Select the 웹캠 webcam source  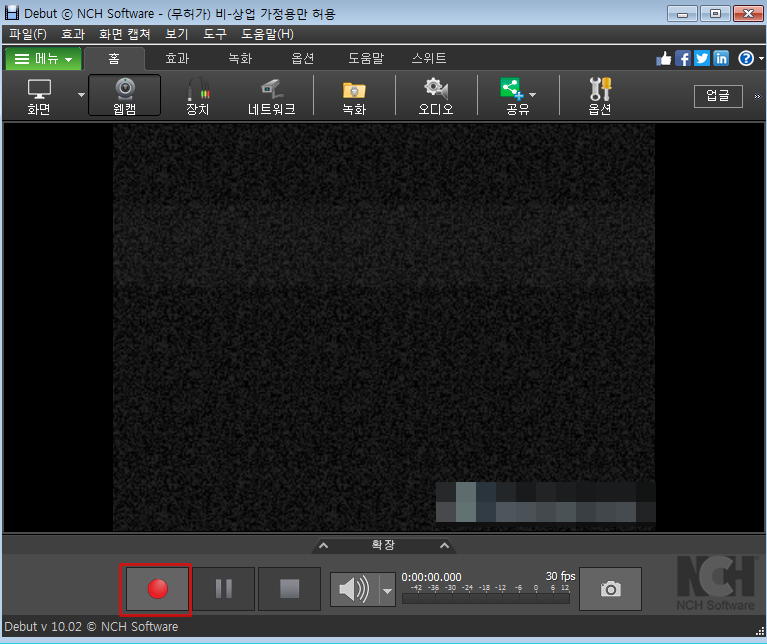(125, 96)
